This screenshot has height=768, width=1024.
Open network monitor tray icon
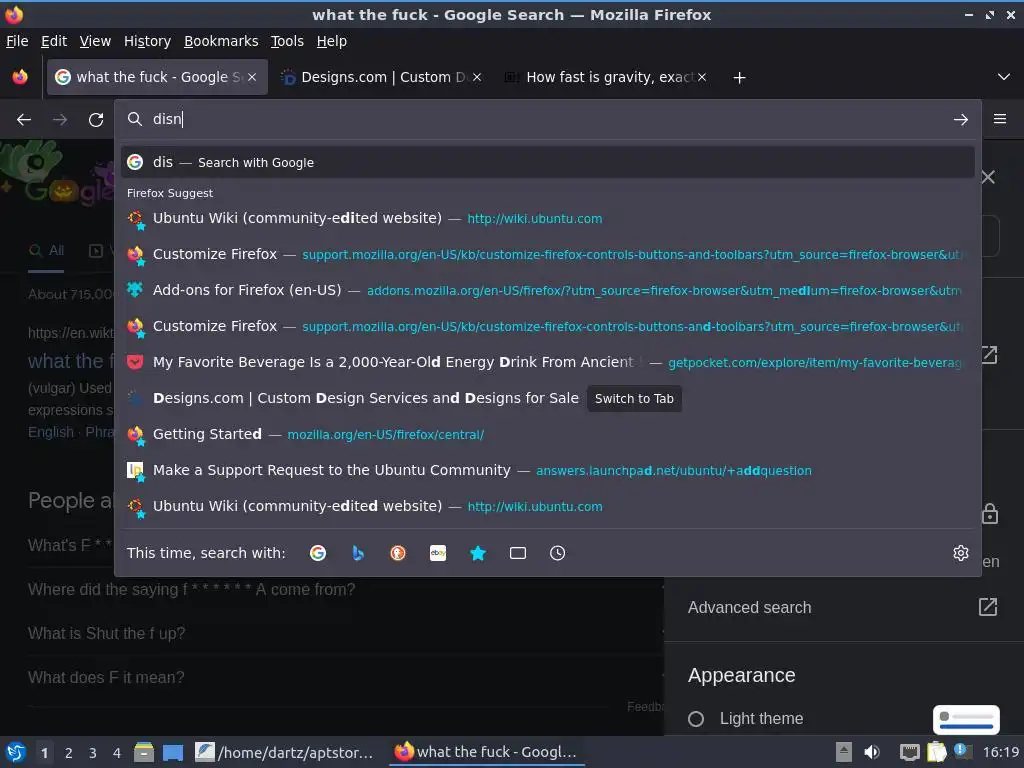tap(909, 752)
